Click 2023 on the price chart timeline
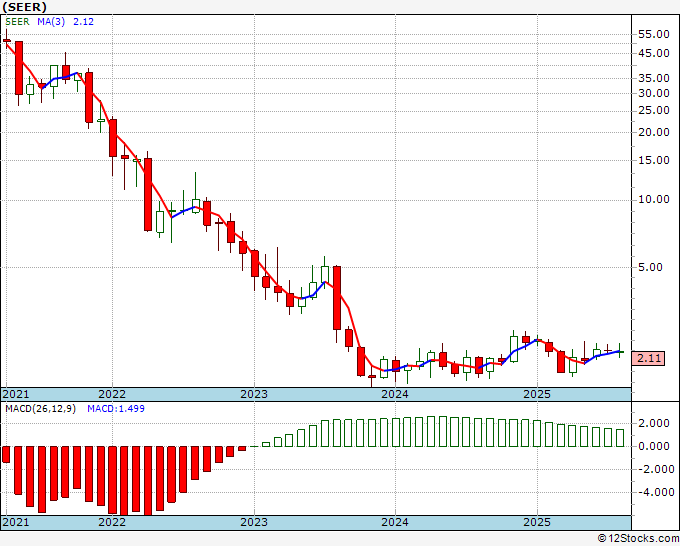This screenshot has width=680, height=546. tap(254, 394)
